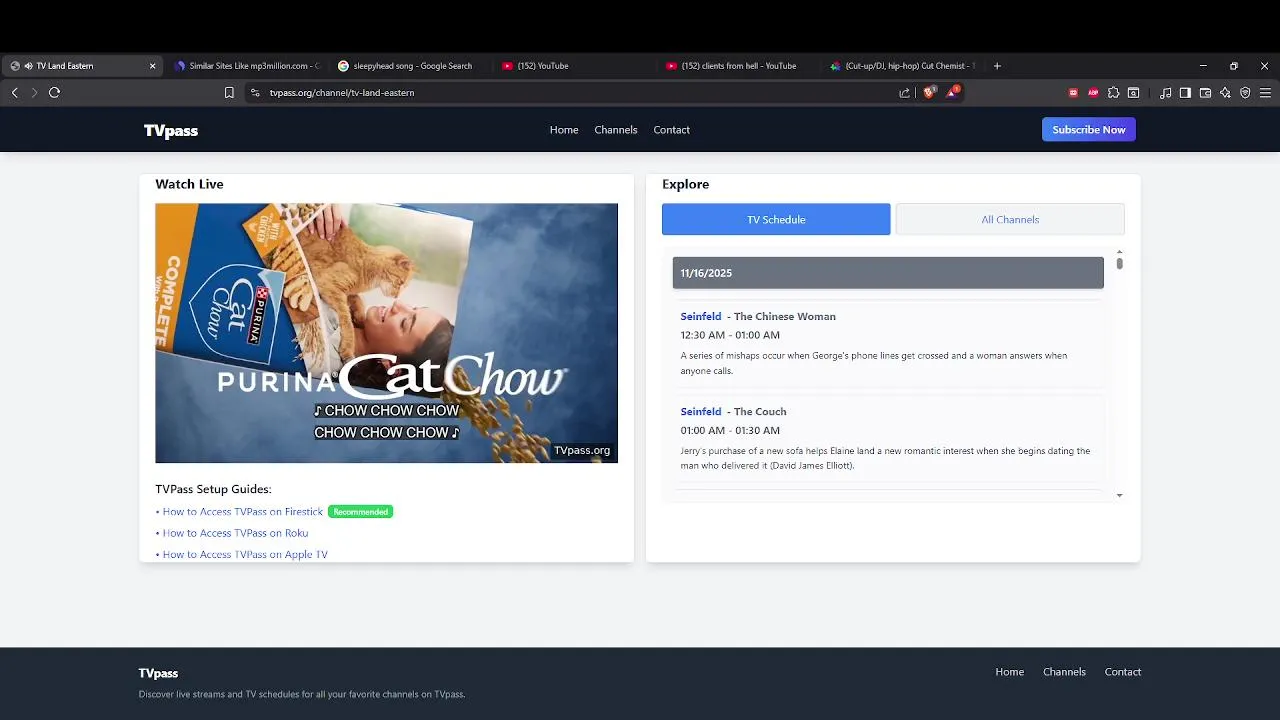Open the ABP Adblock Plus extension

[x=1093, y=92]
